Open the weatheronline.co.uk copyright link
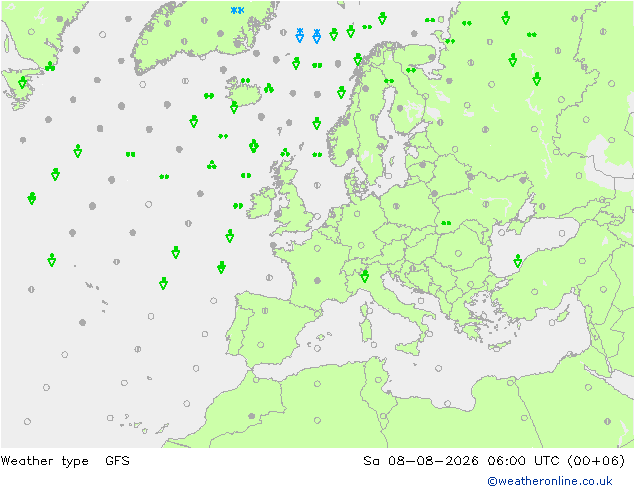634x490 pixels. 549,481
